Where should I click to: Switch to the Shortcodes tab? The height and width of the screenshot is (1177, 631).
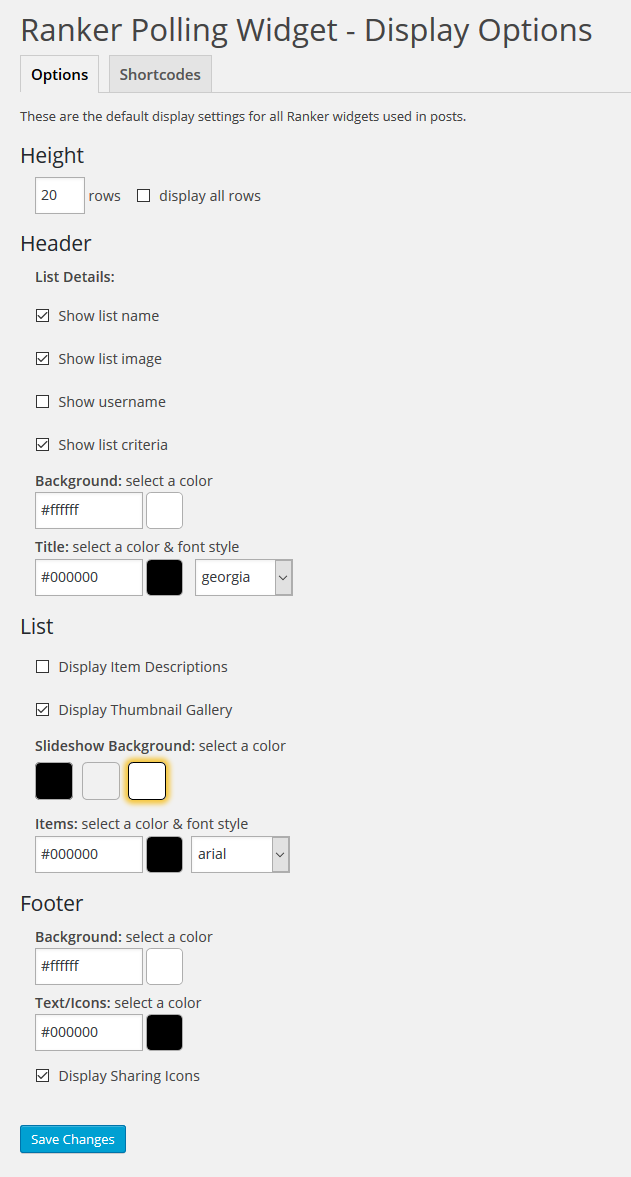[x=160, y=74]
